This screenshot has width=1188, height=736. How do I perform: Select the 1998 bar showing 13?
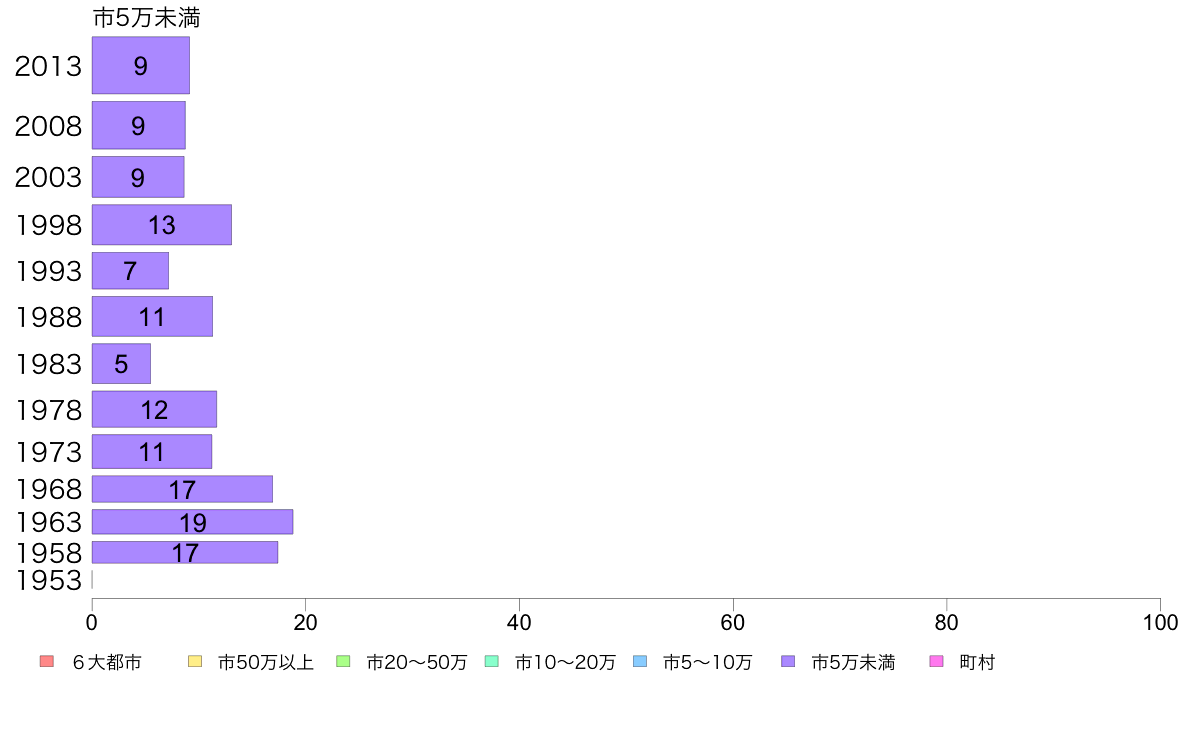pos(162,224)
